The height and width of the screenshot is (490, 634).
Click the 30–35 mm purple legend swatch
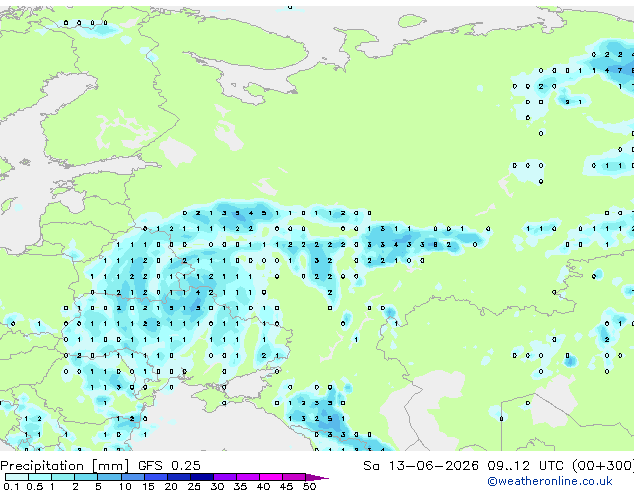click(225, 477)
